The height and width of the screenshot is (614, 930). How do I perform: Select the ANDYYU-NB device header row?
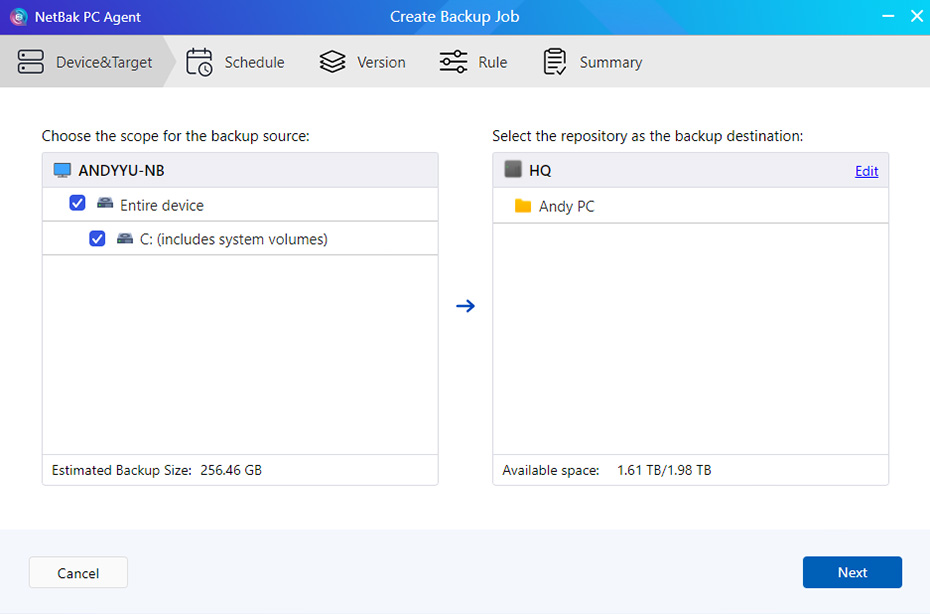point(240,170)
